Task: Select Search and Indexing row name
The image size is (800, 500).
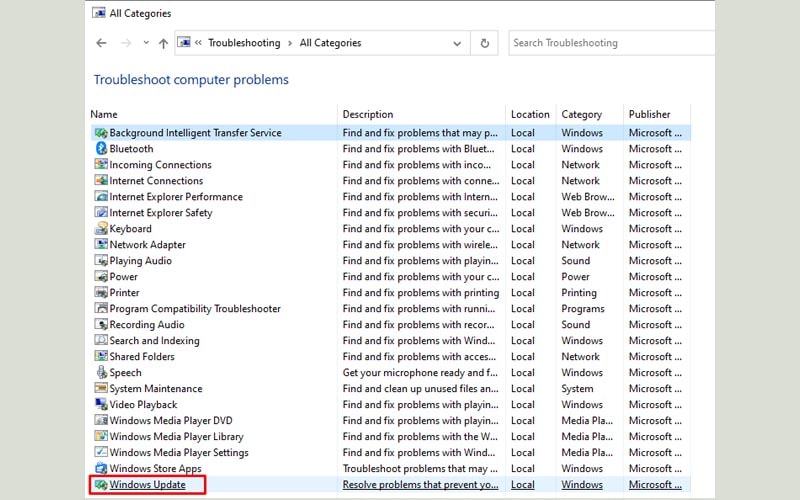Action: pos(155,340)
